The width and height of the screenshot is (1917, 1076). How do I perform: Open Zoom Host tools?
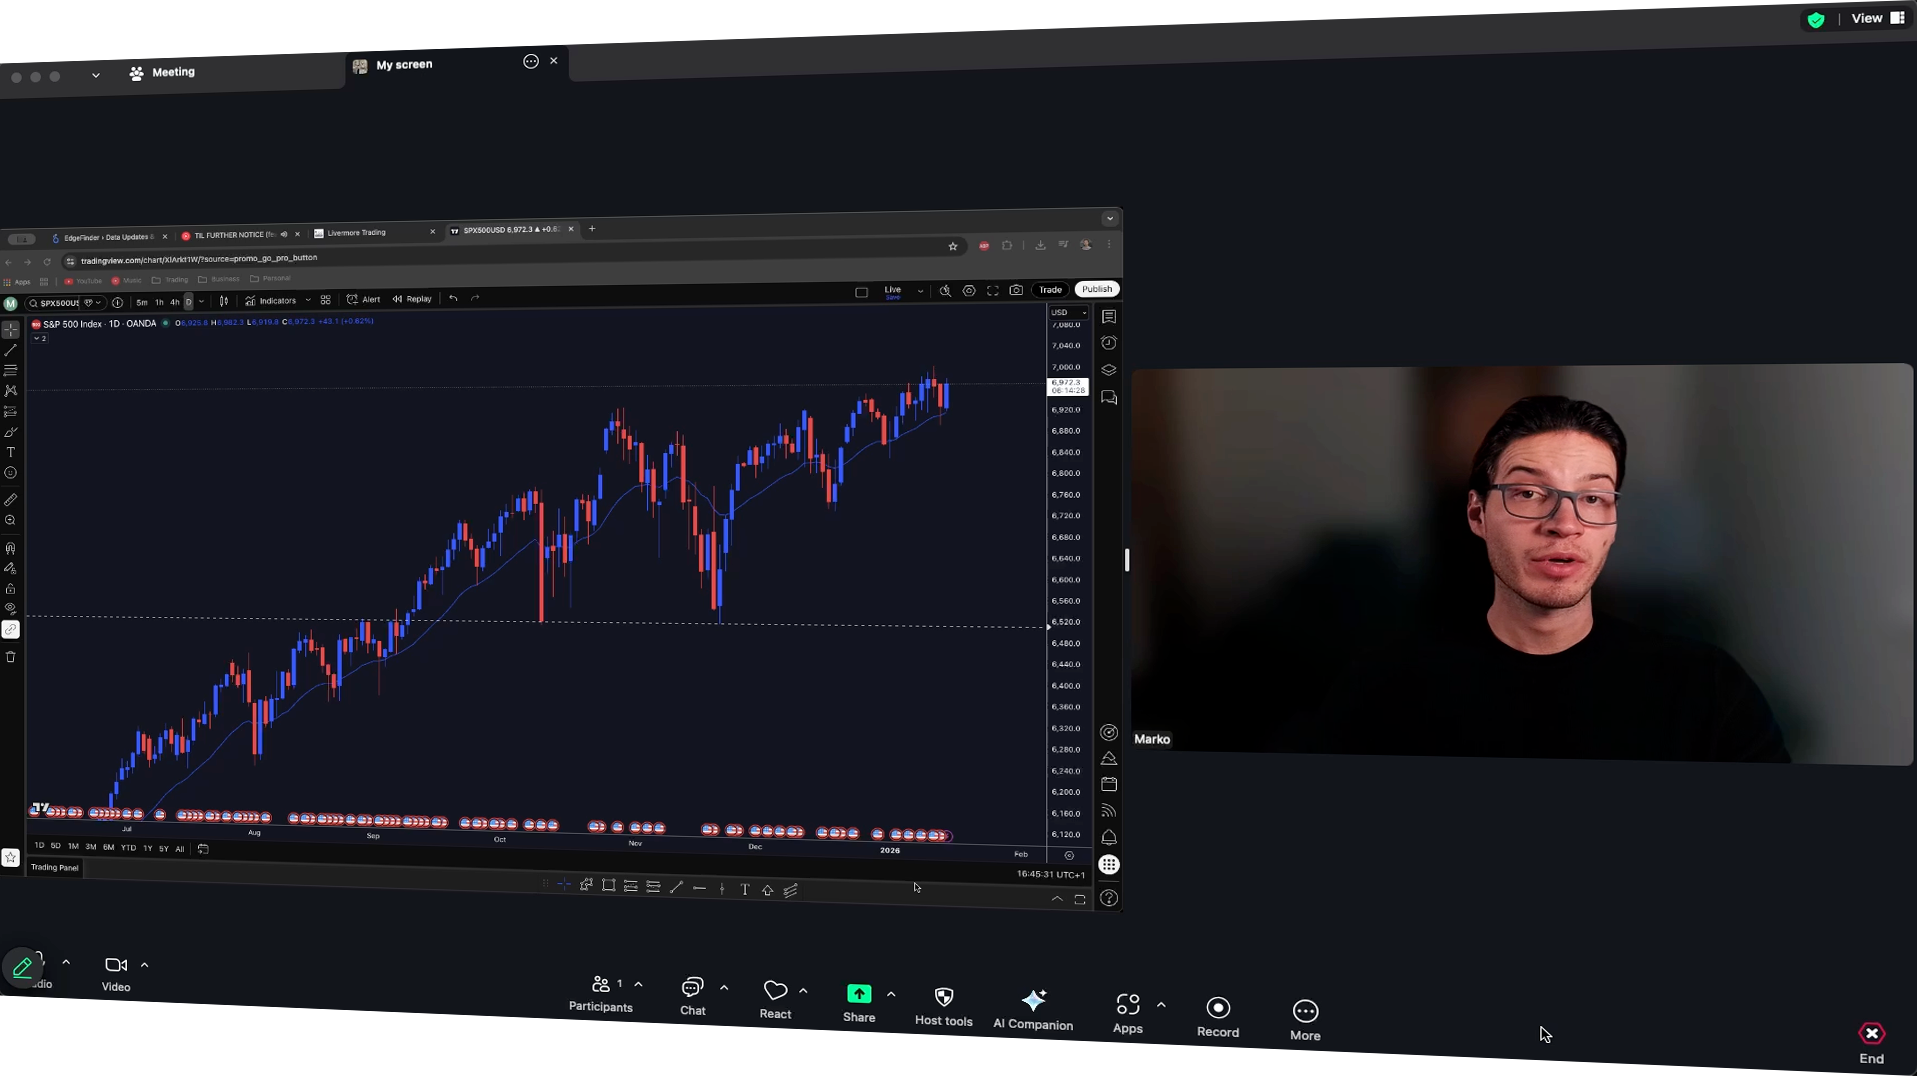943,1007
